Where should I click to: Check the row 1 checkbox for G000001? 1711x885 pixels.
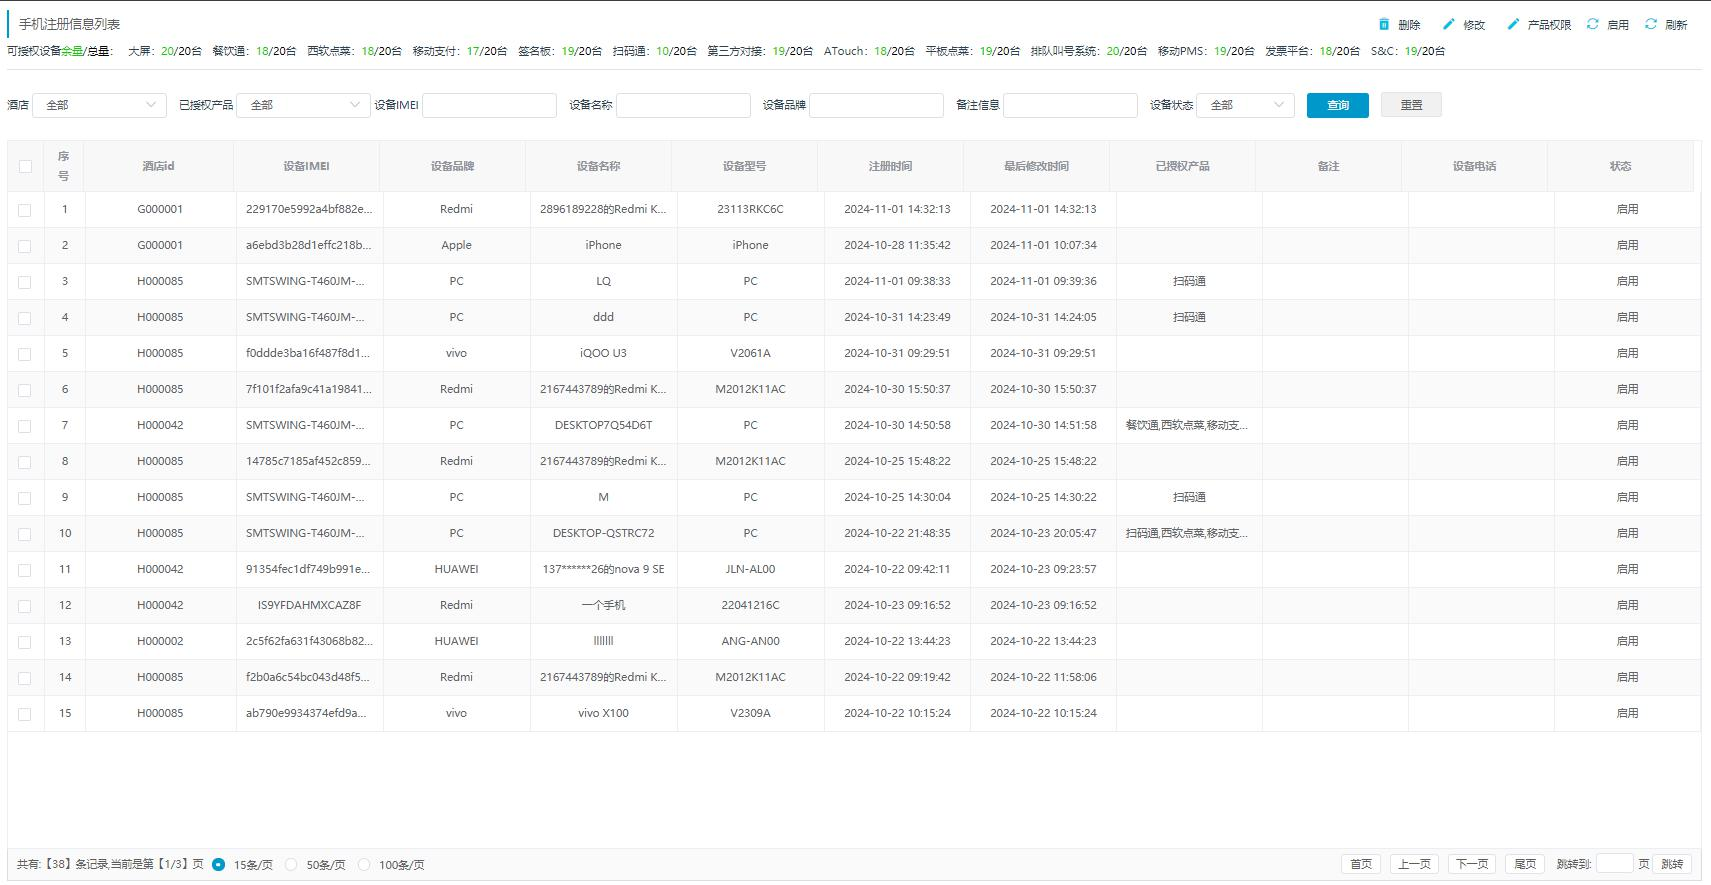tap(25, 210)
